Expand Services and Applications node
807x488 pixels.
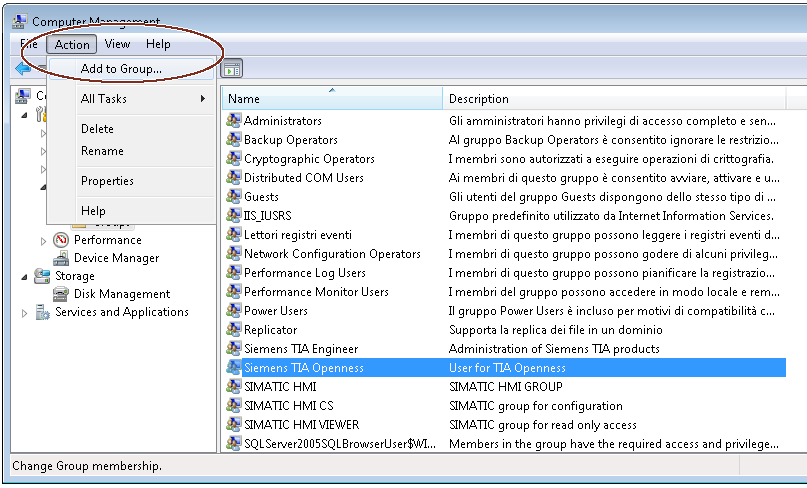25,313
